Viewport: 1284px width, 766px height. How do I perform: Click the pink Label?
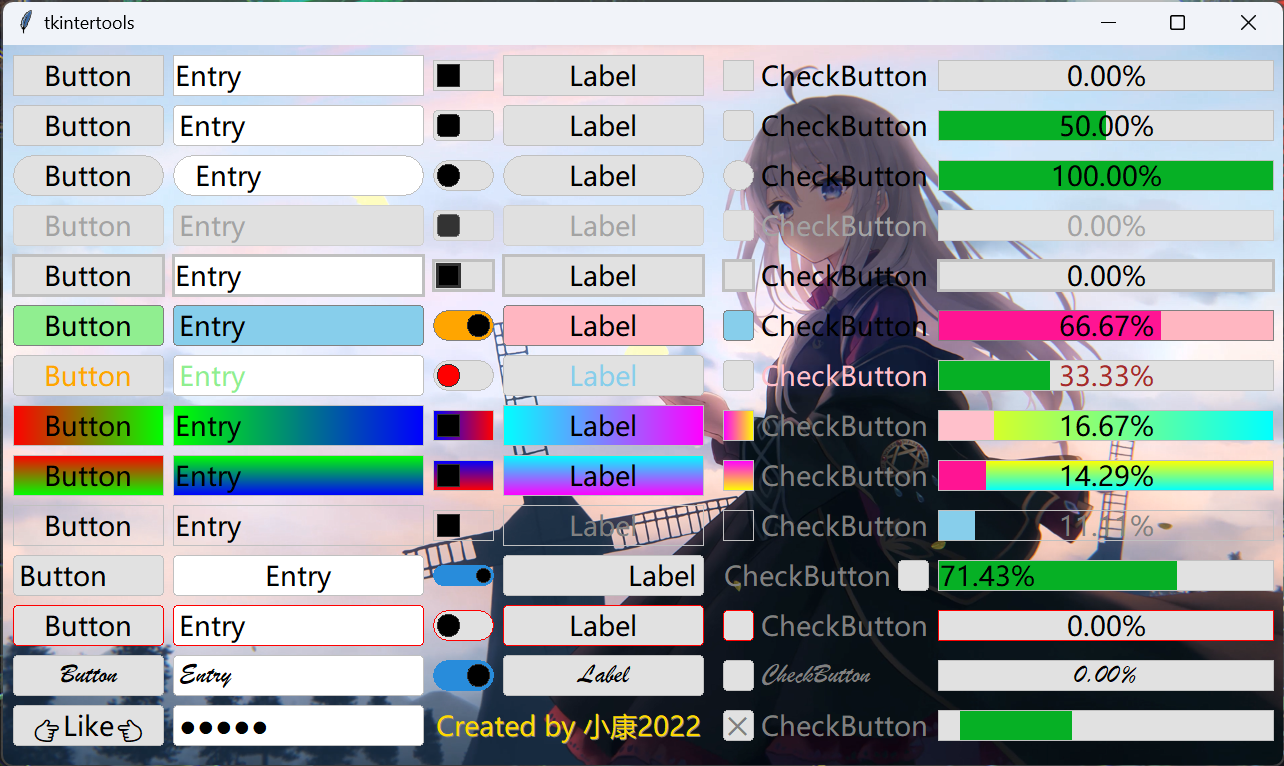click(603, 326)
